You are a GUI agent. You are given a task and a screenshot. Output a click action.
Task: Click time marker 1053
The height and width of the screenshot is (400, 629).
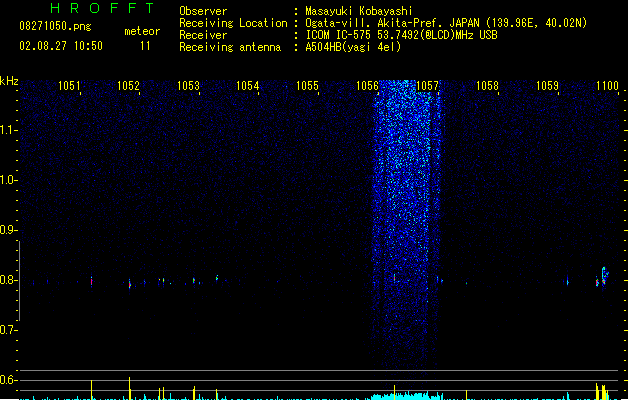188,86
